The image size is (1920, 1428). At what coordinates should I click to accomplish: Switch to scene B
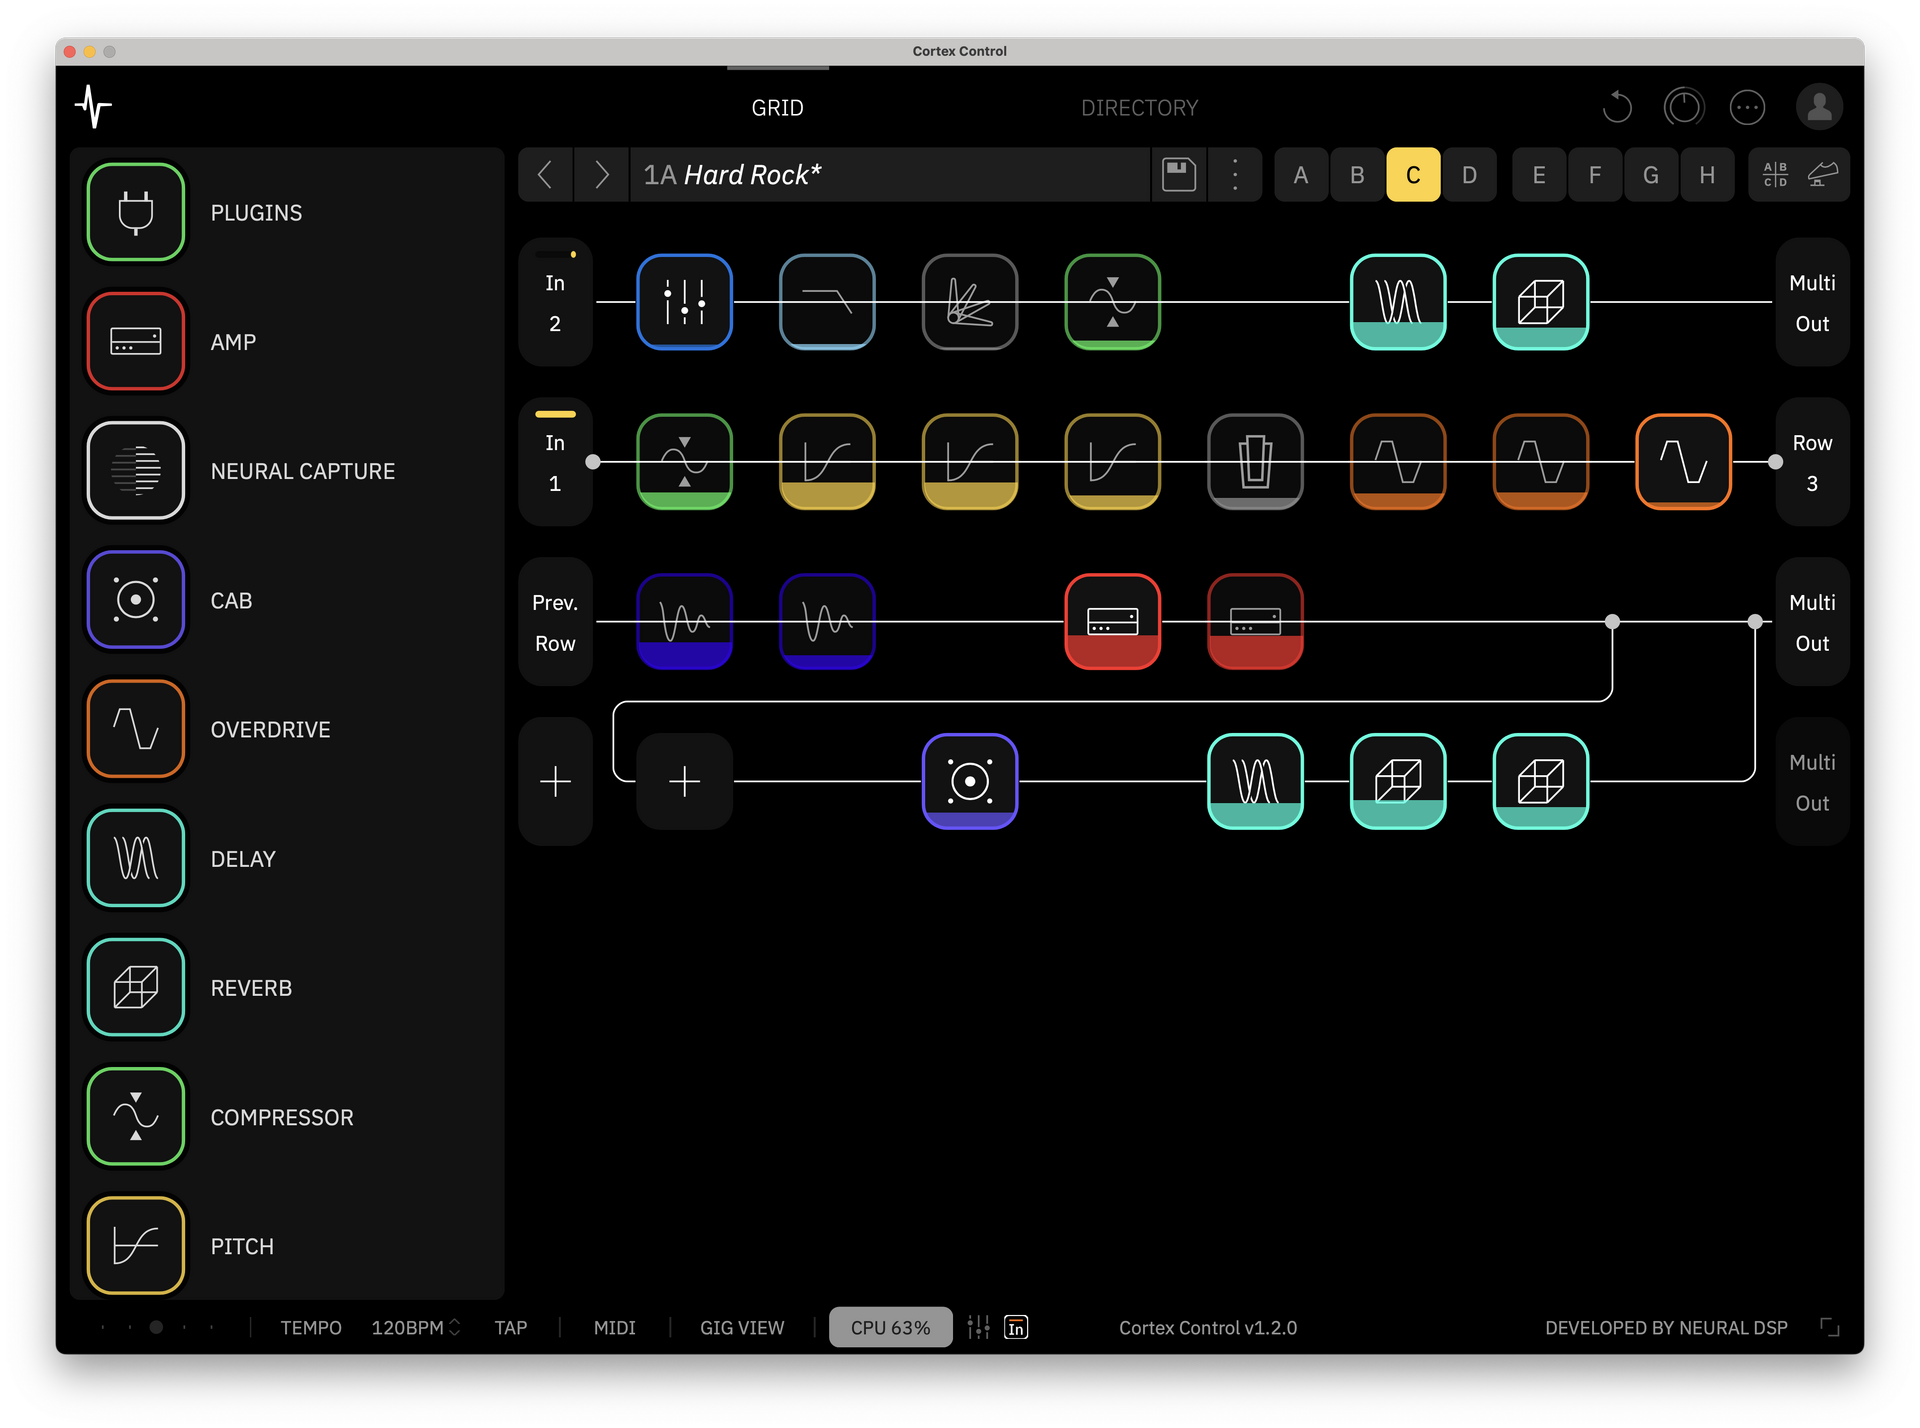pyautogui.click(x=1357, y=175)
